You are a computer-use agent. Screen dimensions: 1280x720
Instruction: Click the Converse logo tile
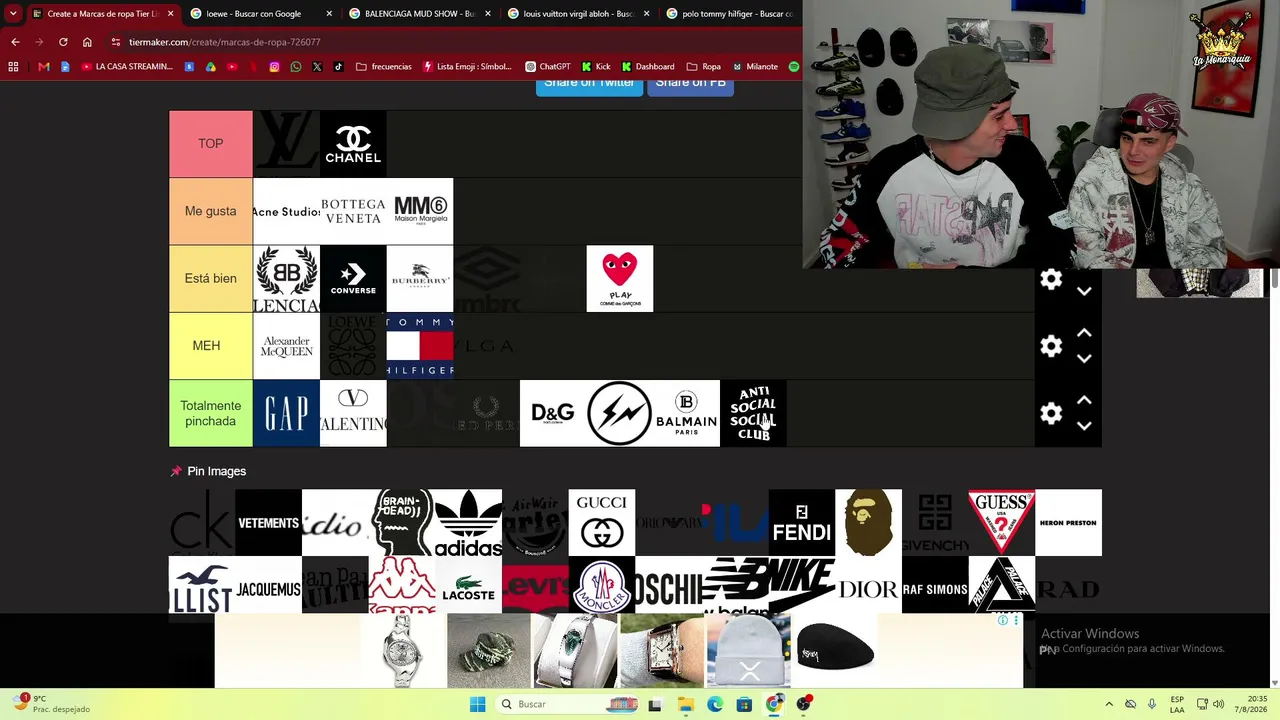click(x=353, y=279)
